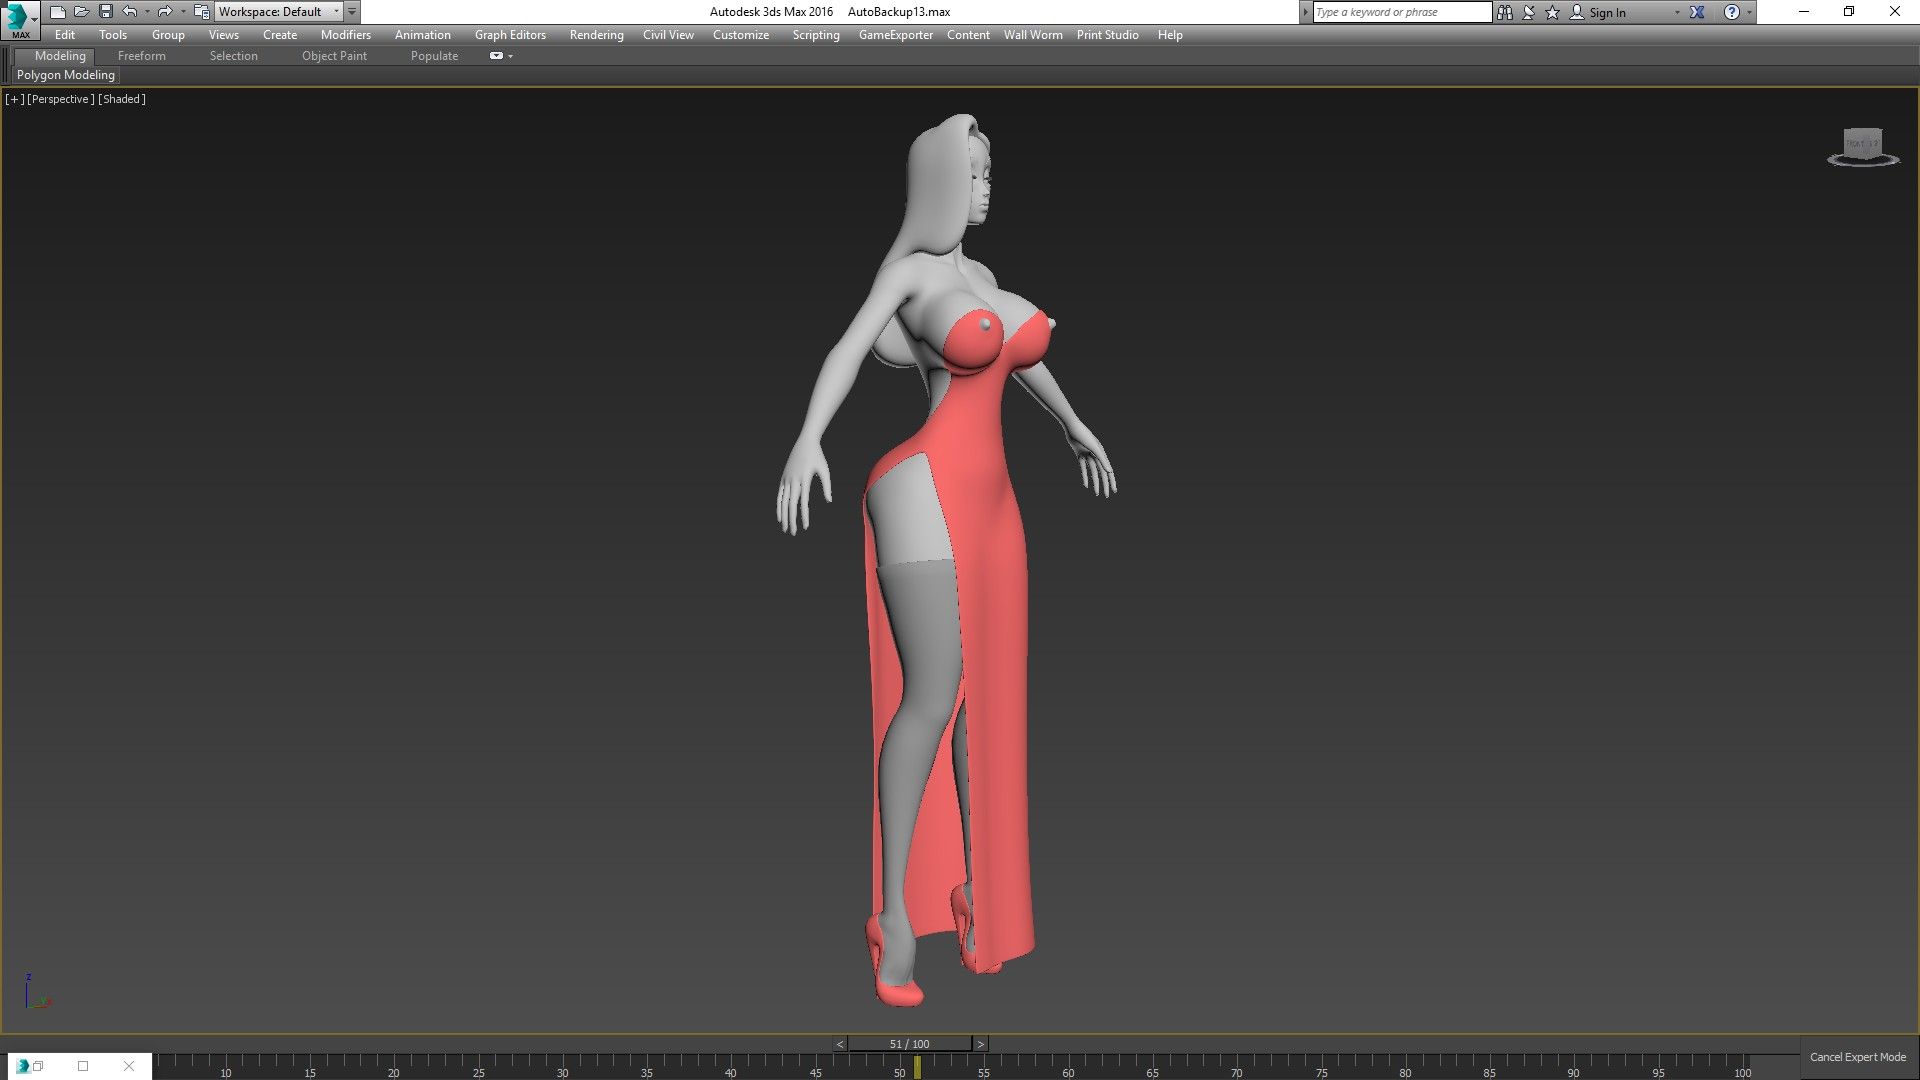Click the Cancel Expert Mode button
Screen dimensions: 1920x1080
tap(1857, 1057)
